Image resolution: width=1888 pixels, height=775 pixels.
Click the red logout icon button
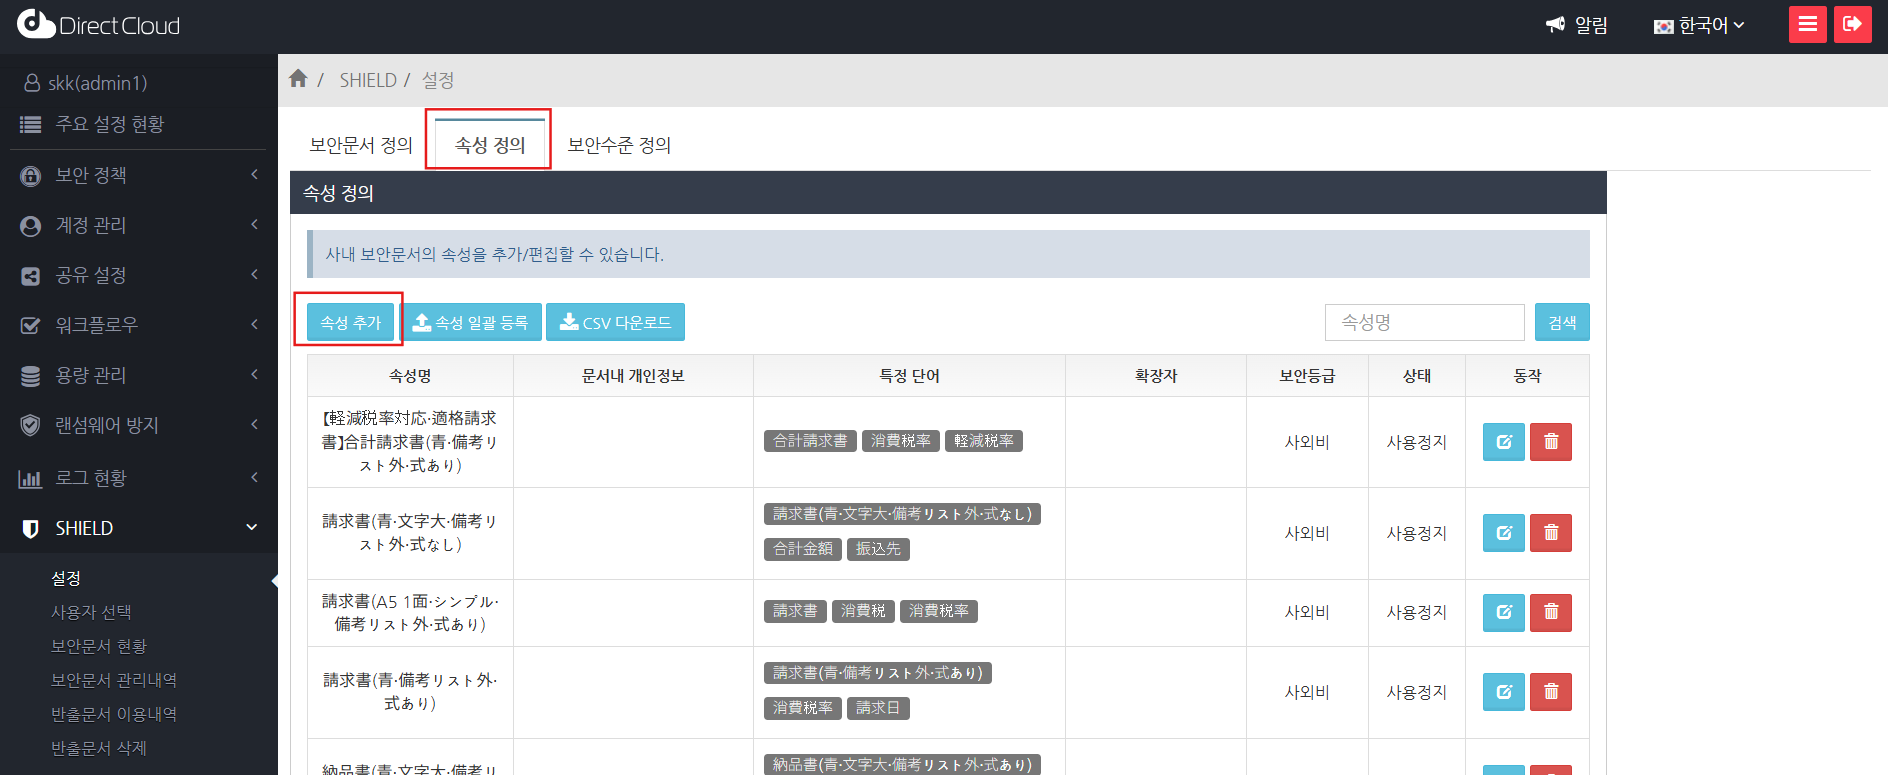click(x=1852, y=25)
